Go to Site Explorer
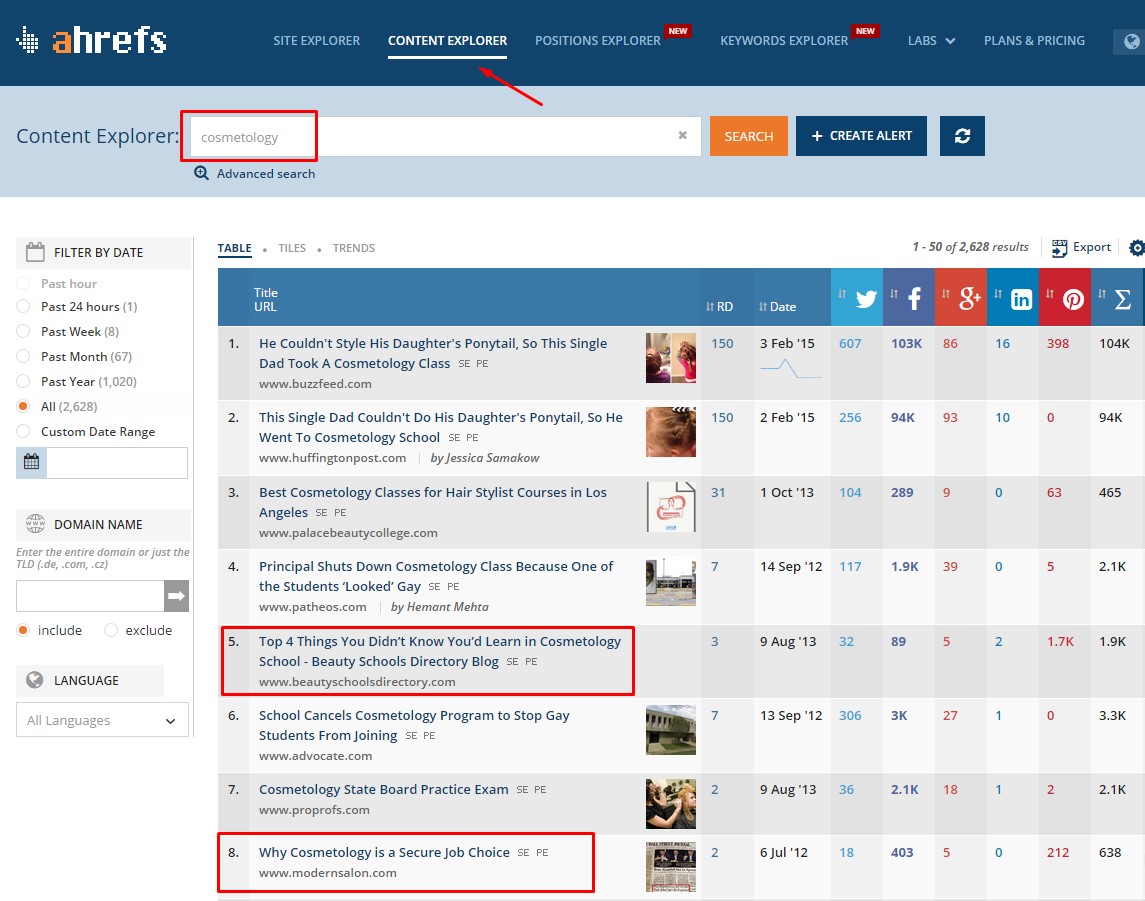 pos(316,41)
